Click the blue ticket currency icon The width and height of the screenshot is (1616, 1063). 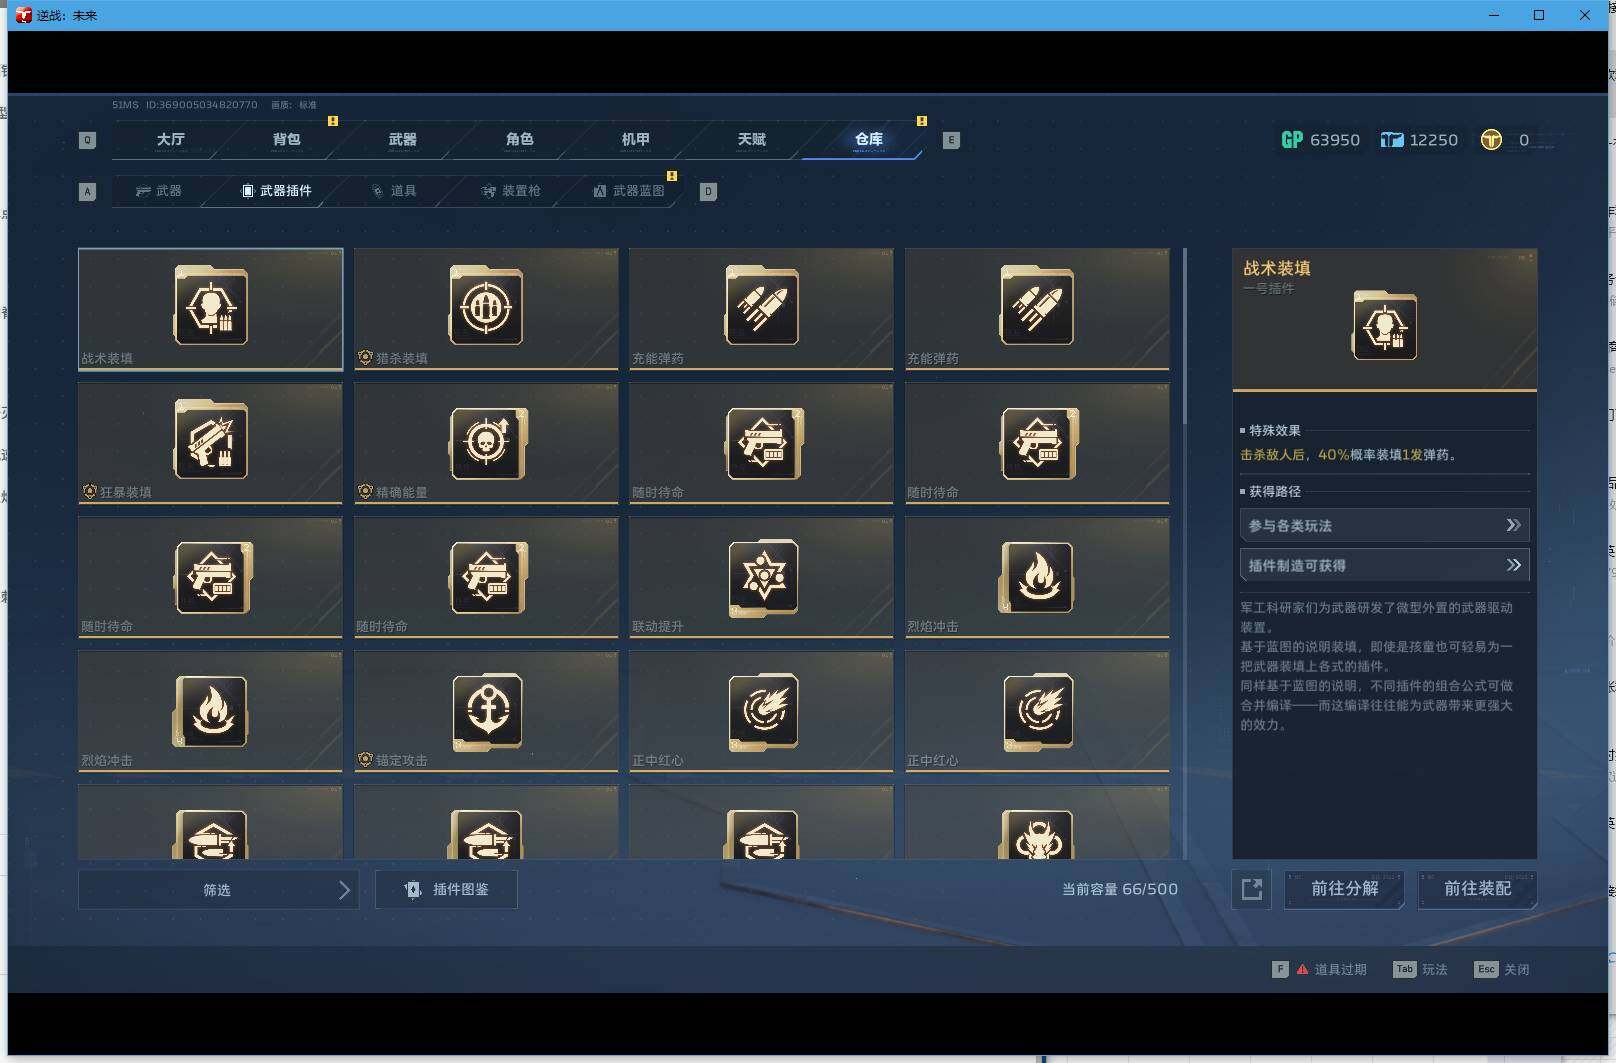pyautogui.click(x=1392, y=140)
